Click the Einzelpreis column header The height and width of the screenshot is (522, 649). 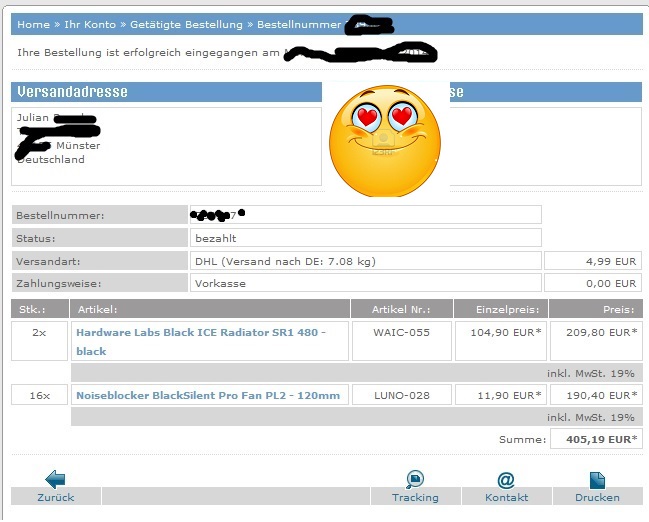pos(501,309)
